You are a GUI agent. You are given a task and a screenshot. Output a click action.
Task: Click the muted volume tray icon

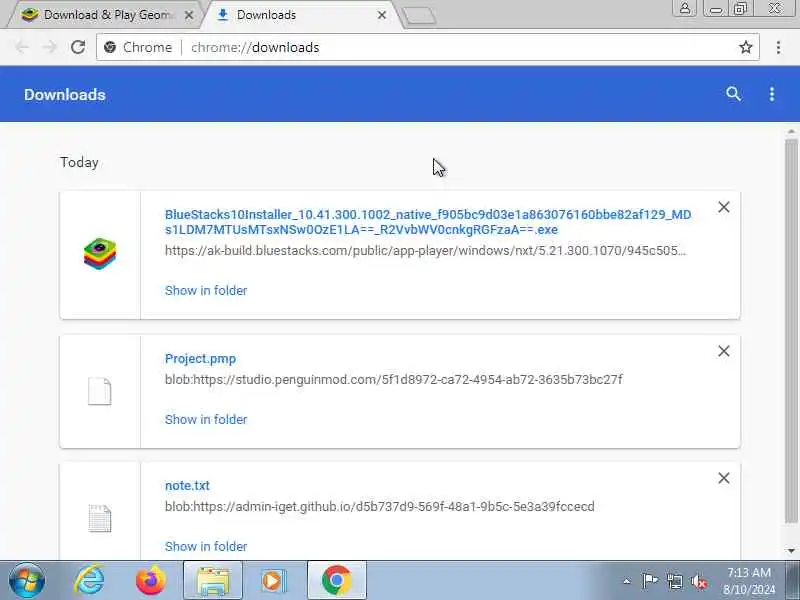pos(699,581)
